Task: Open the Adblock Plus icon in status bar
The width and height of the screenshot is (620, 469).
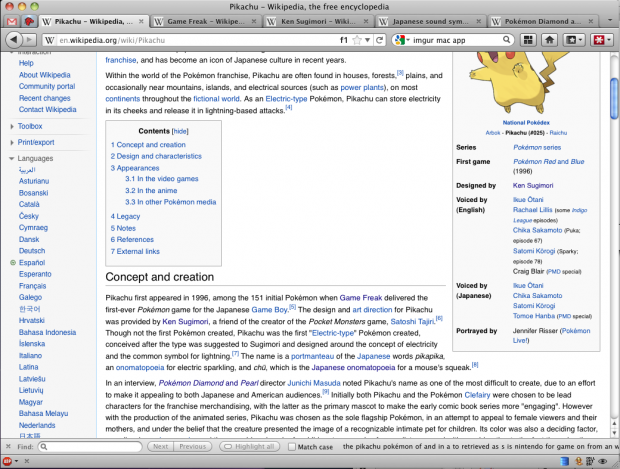Action: click(x=9, y=461)
